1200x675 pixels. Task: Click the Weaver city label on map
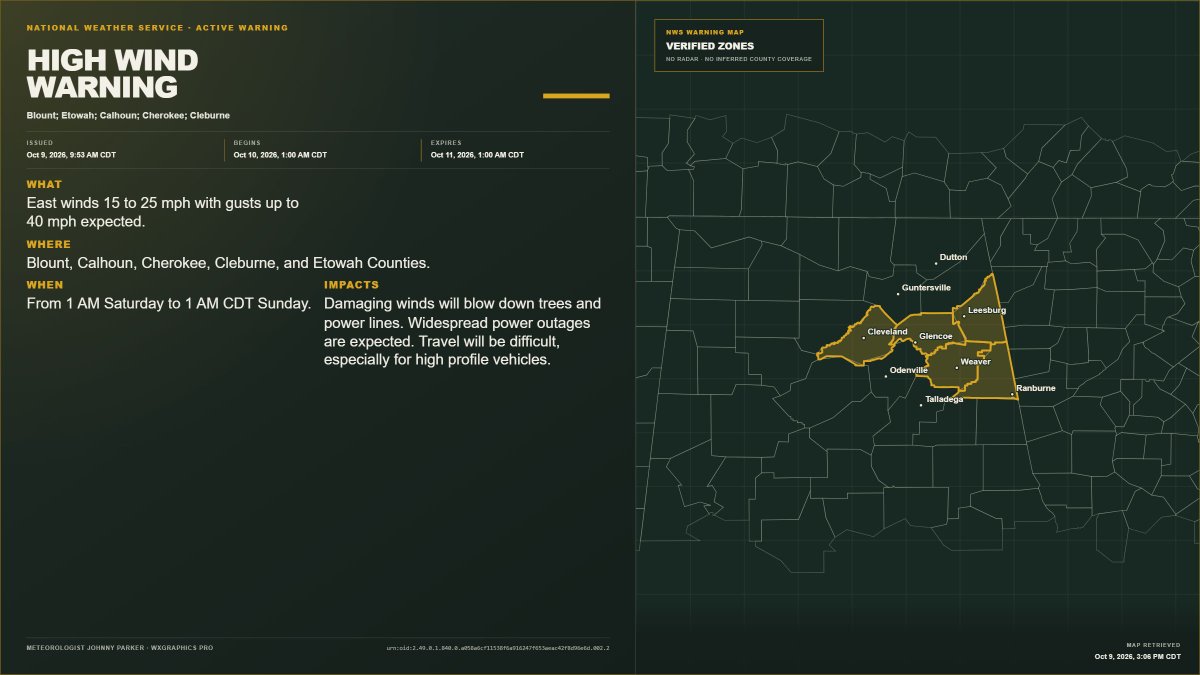tap(975, 362)
